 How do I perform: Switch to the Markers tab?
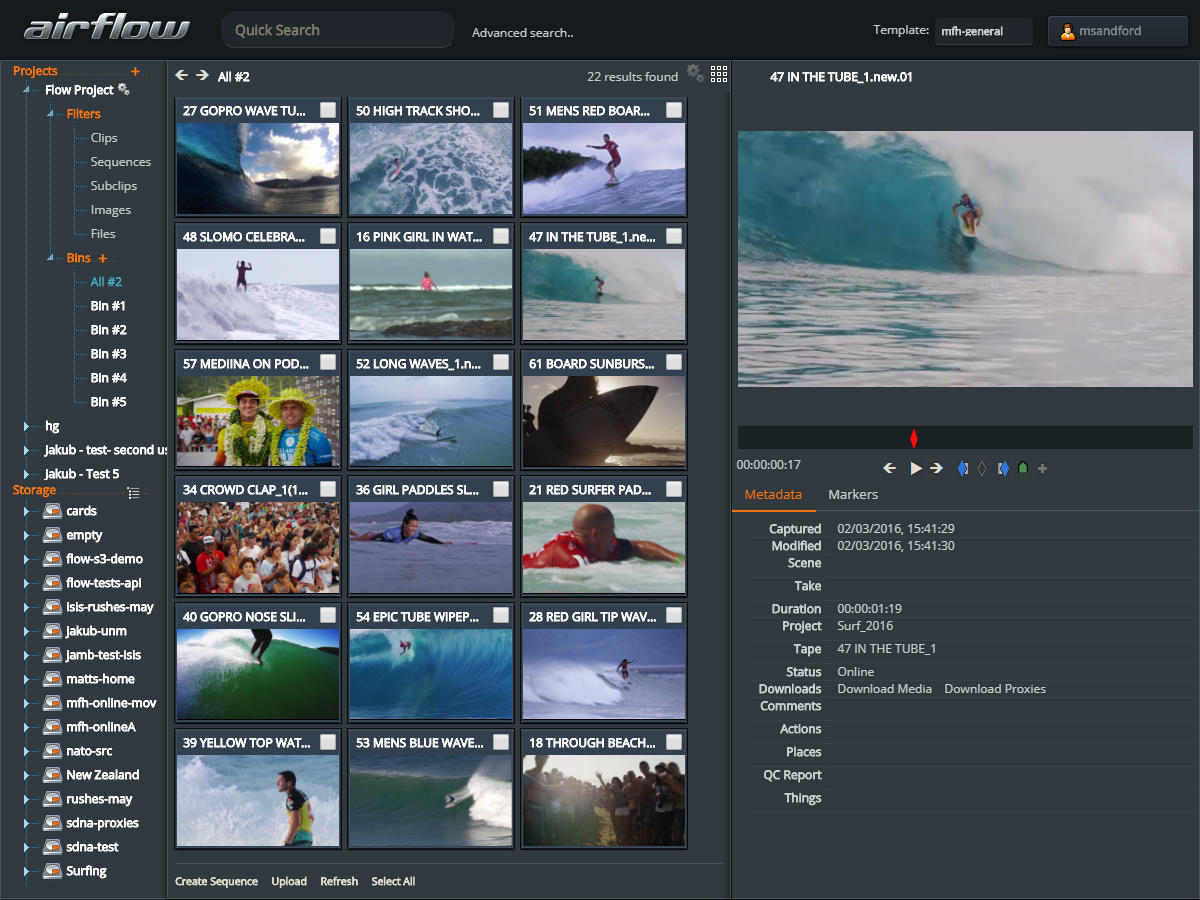tap(852, 494)
